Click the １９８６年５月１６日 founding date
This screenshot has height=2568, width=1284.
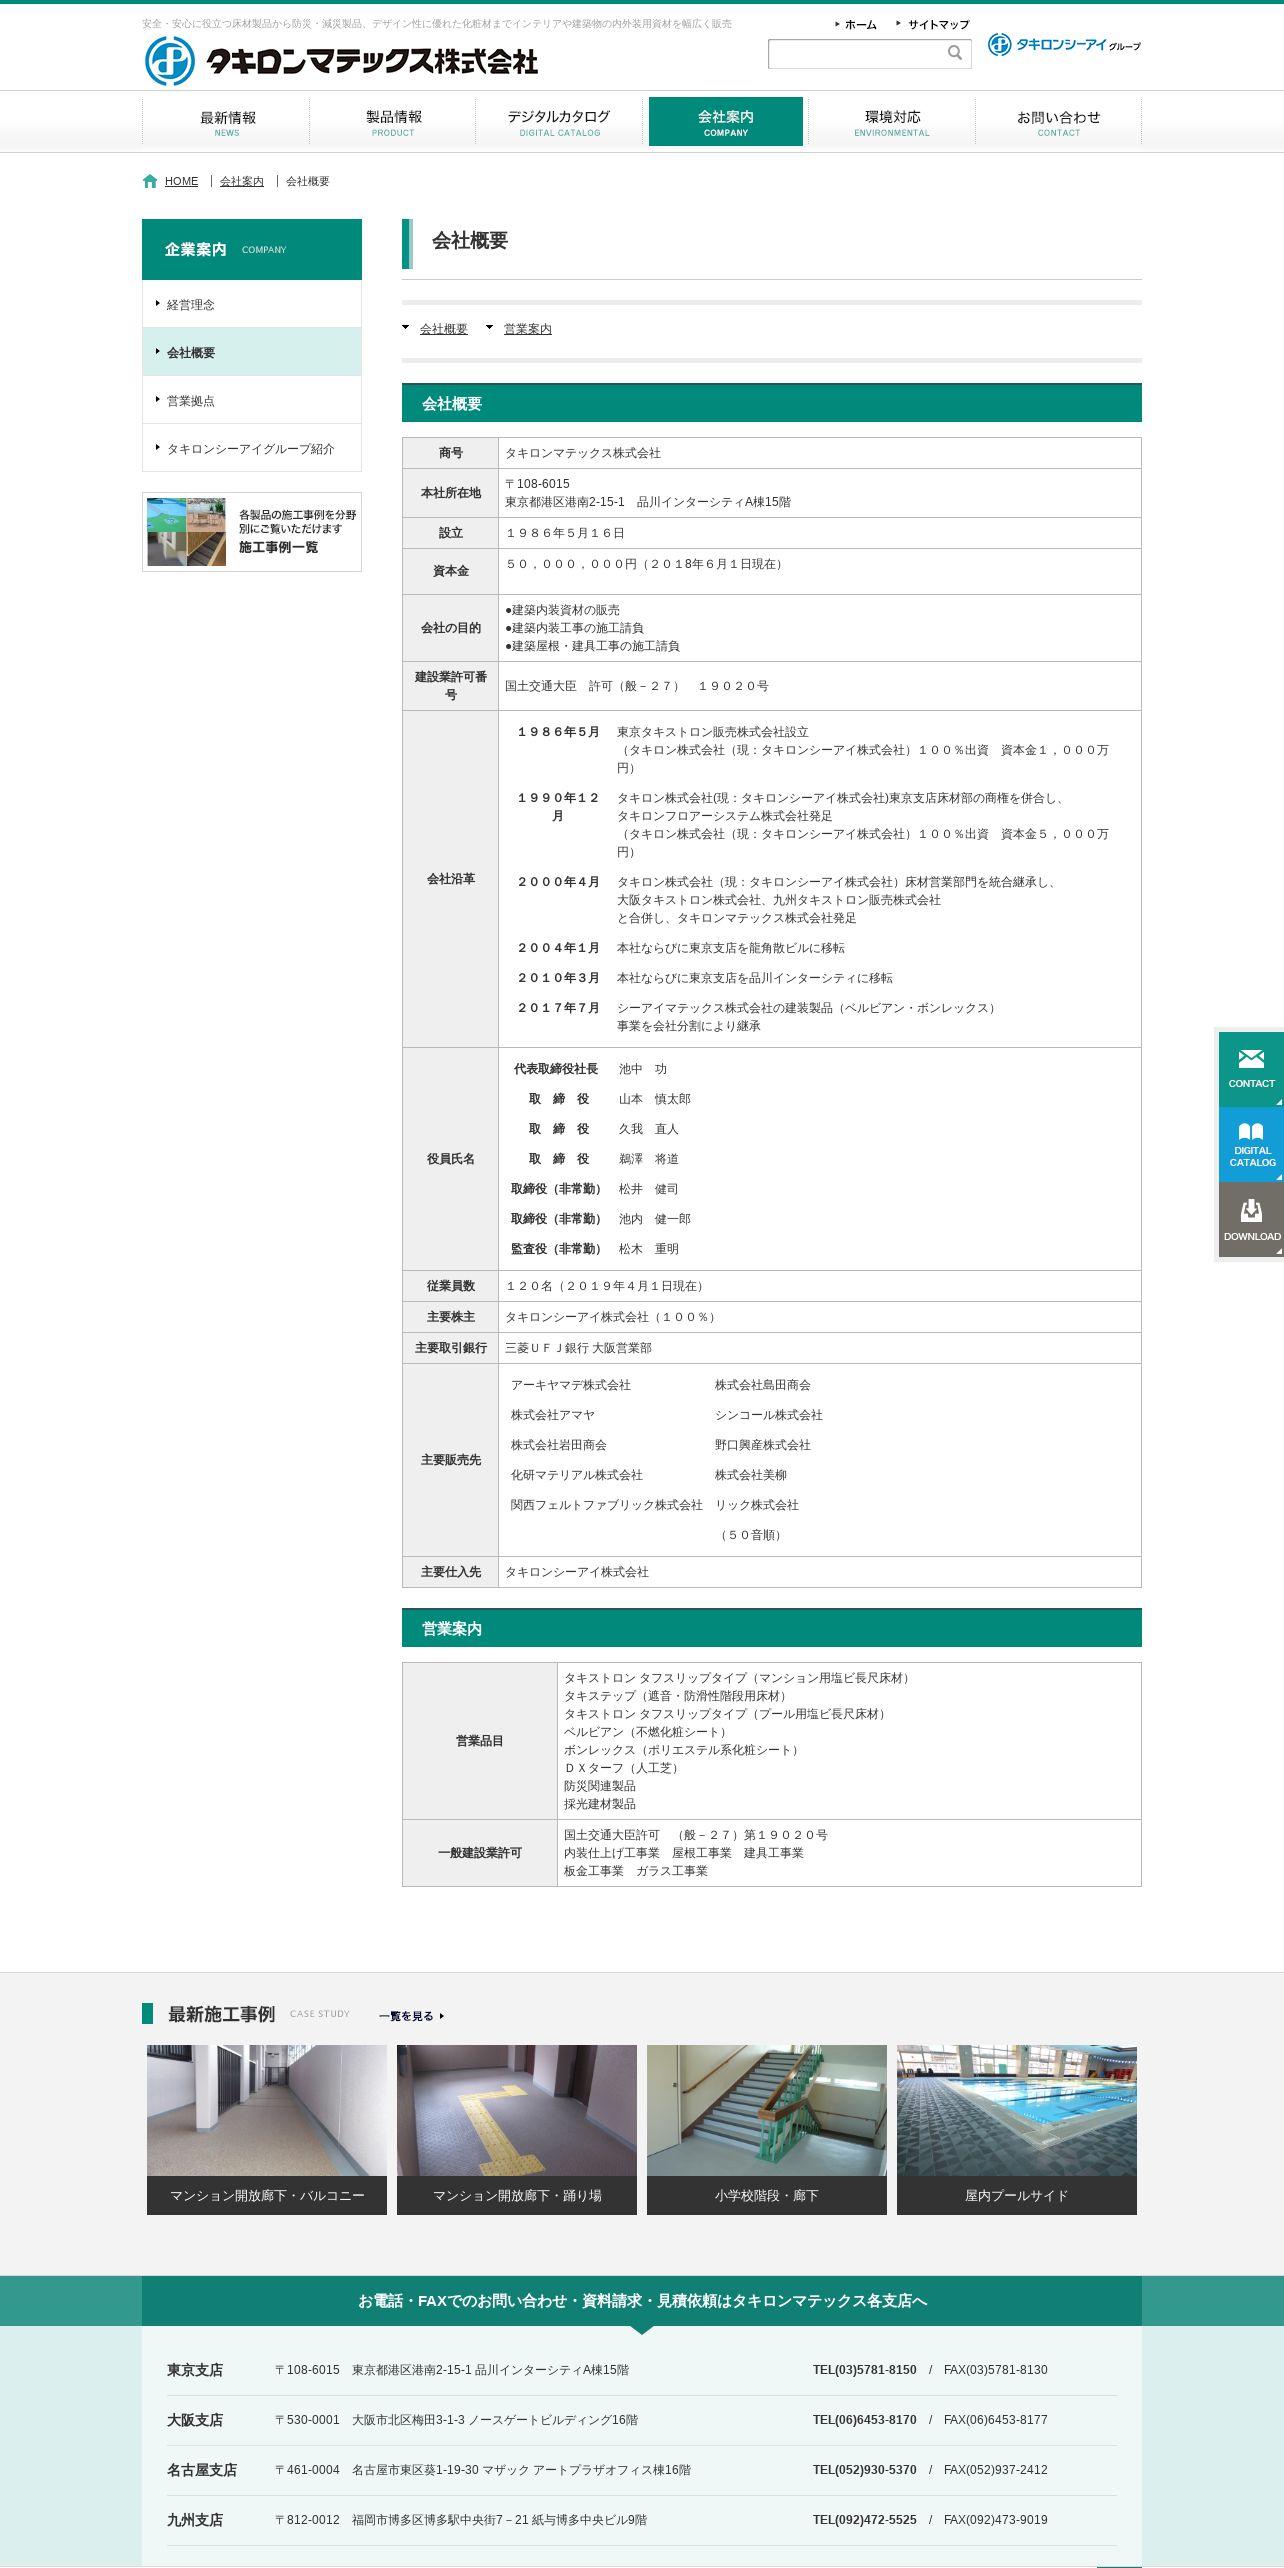(565, 533)
